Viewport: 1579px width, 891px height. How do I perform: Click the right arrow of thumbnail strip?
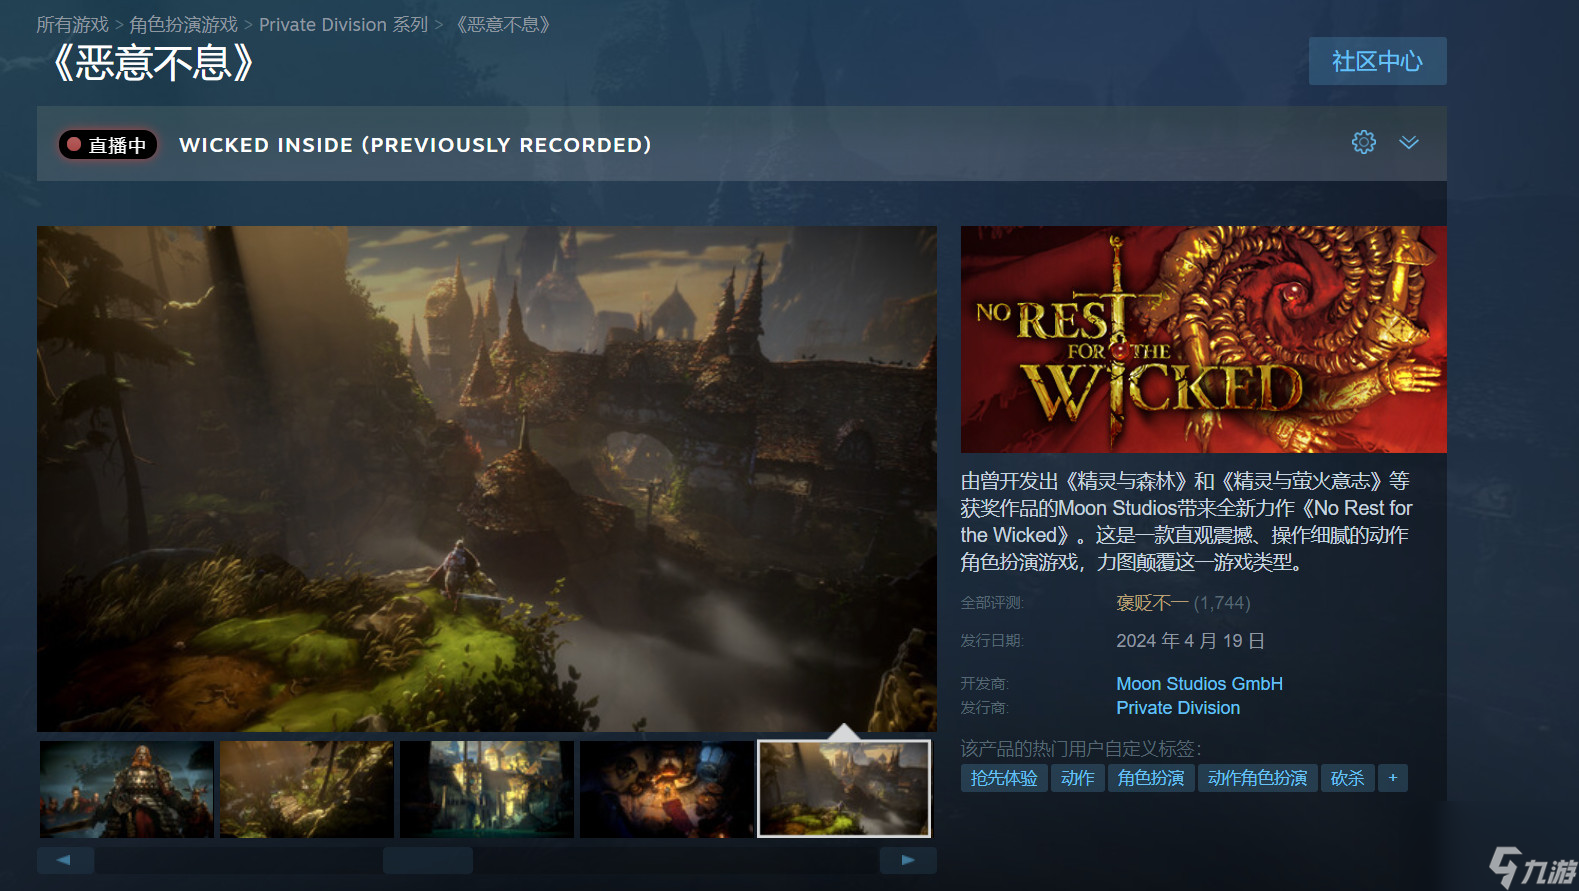pyautogui.click(x=908, y=860)
